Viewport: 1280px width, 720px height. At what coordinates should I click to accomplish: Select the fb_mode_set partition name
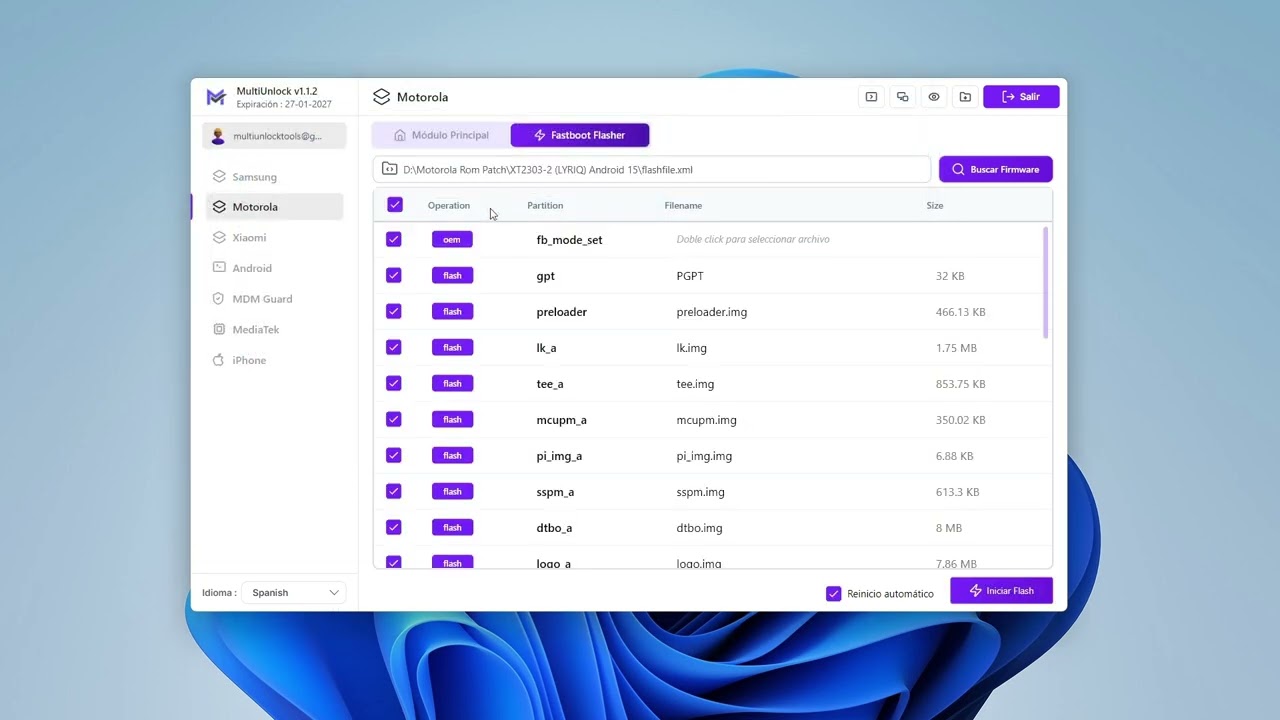[569, 240]
